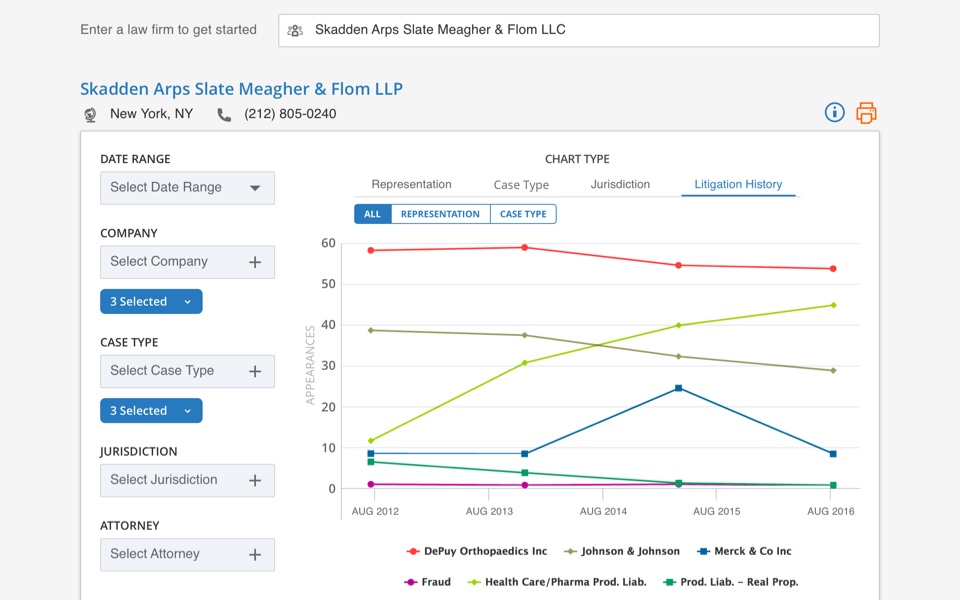This screenshot has width=960, height=600.
Task: Click the globe location icon
Action: pos(90,115)
